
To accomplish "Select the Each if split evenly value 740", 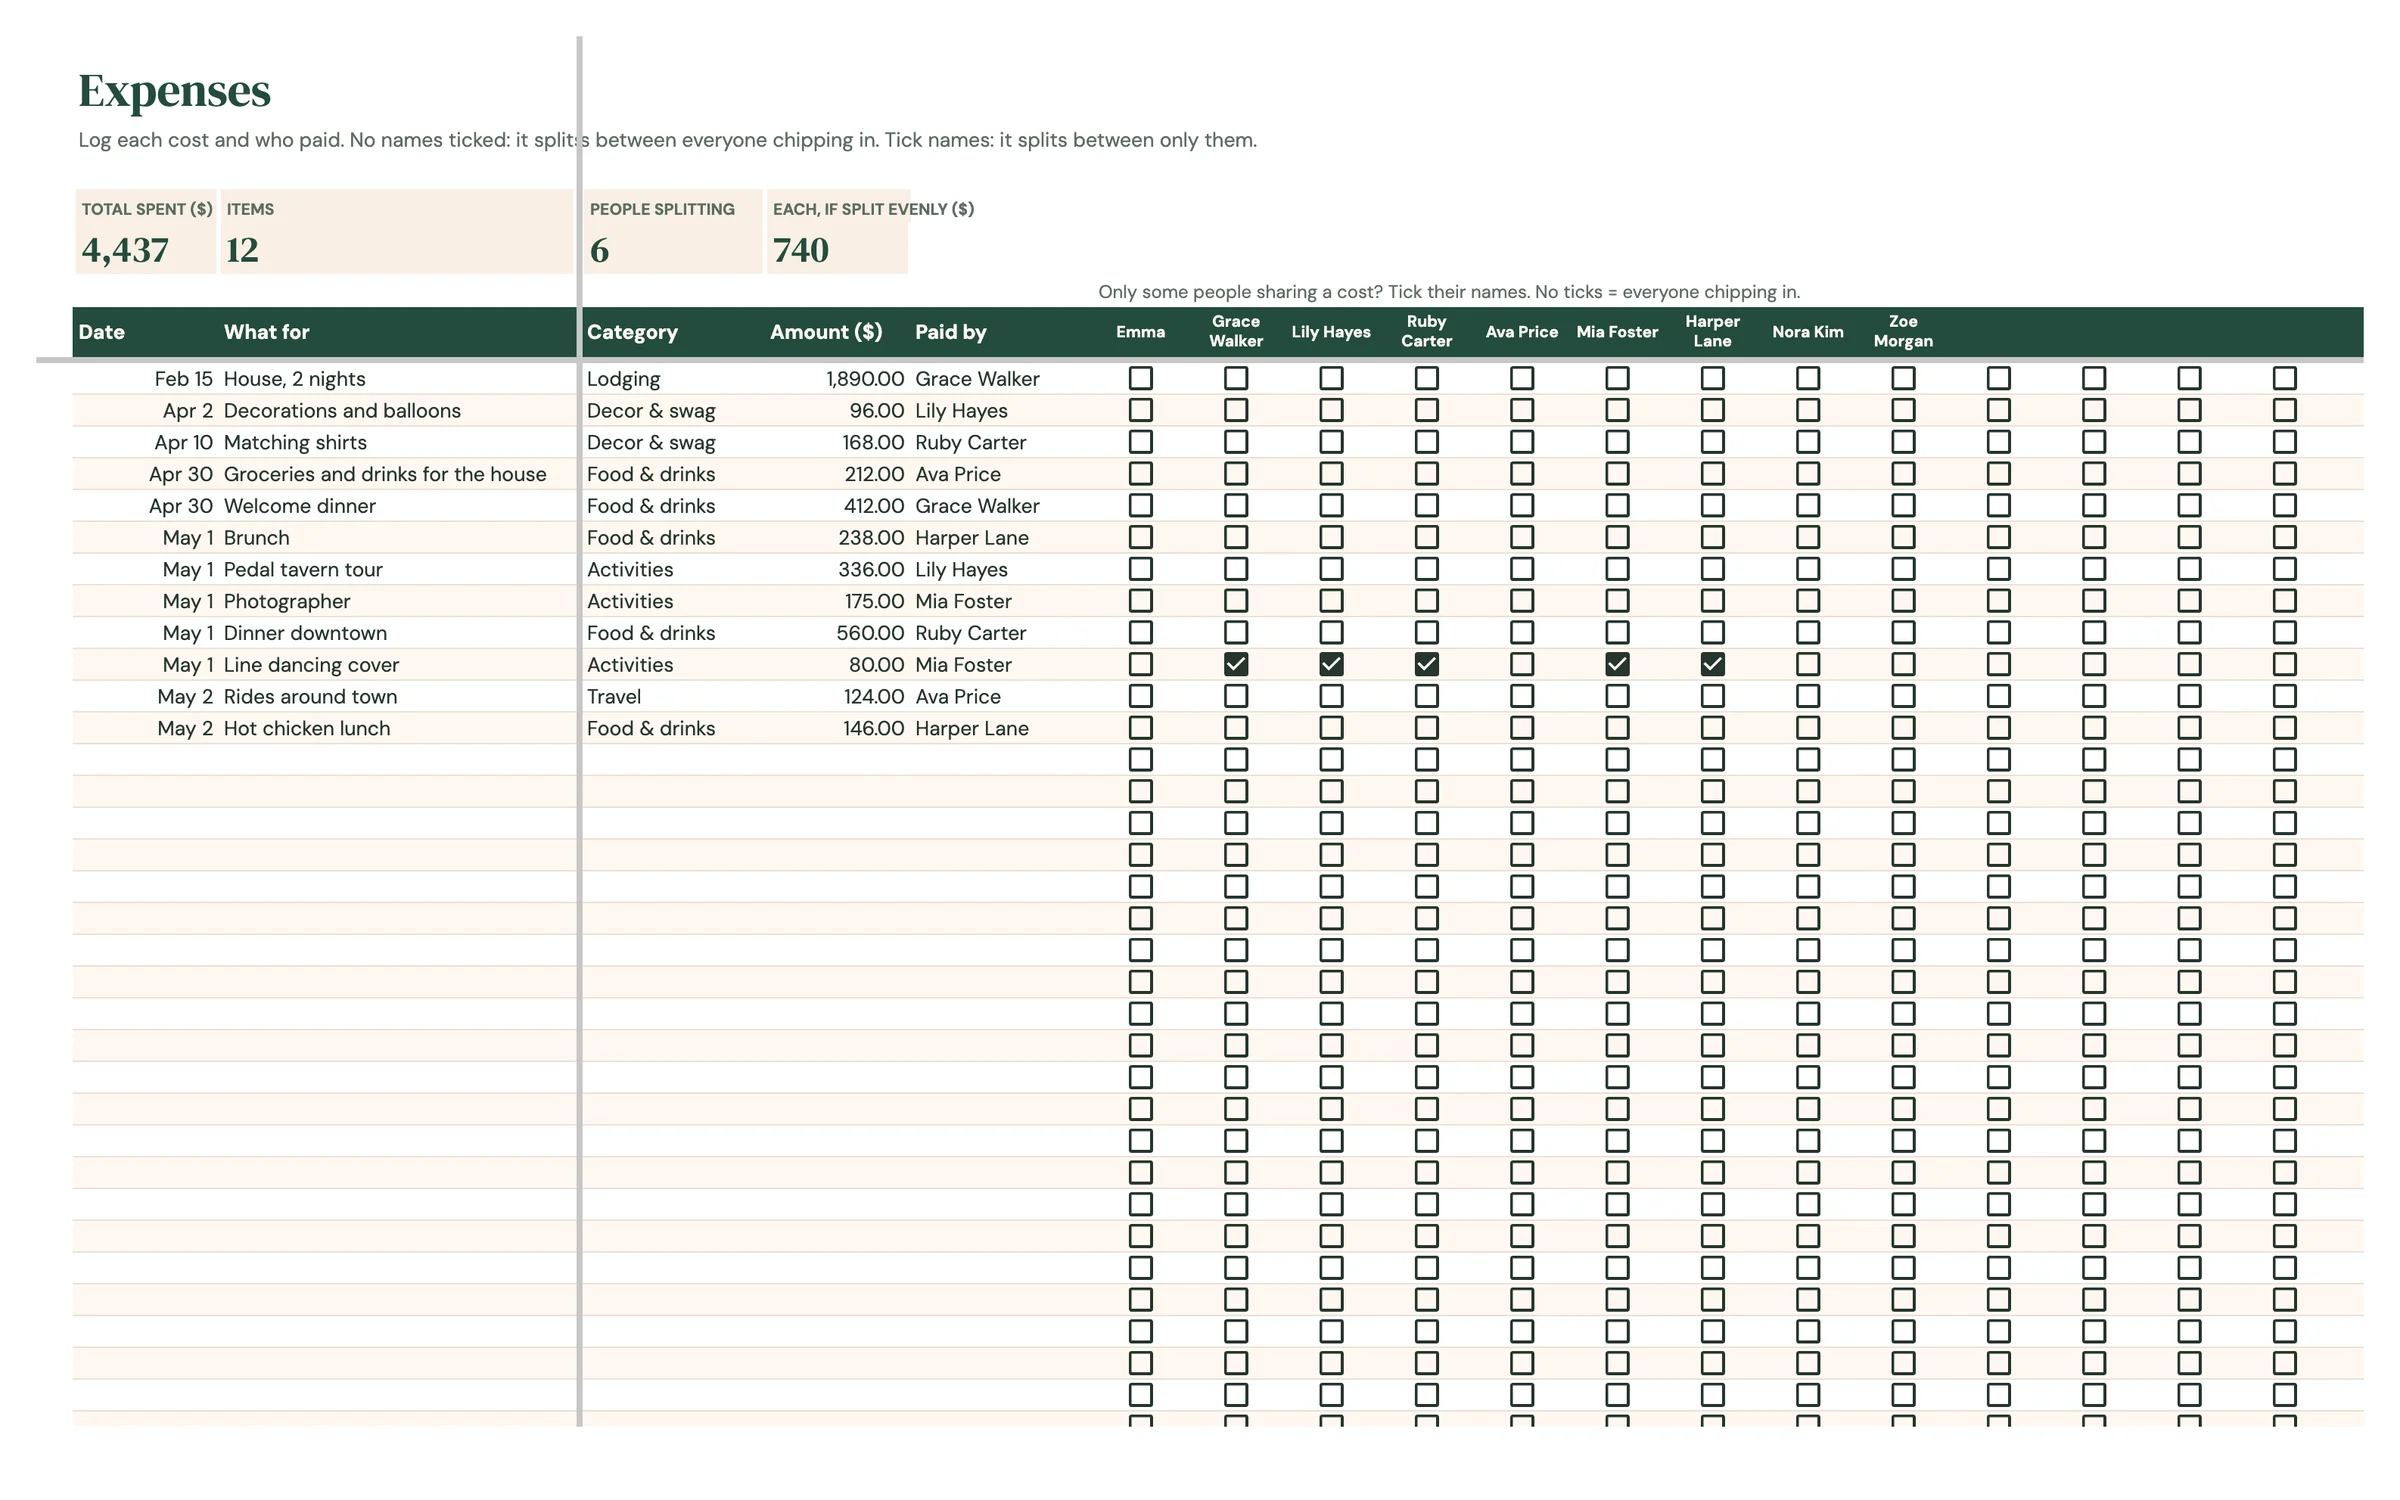I will click(801, 250).
